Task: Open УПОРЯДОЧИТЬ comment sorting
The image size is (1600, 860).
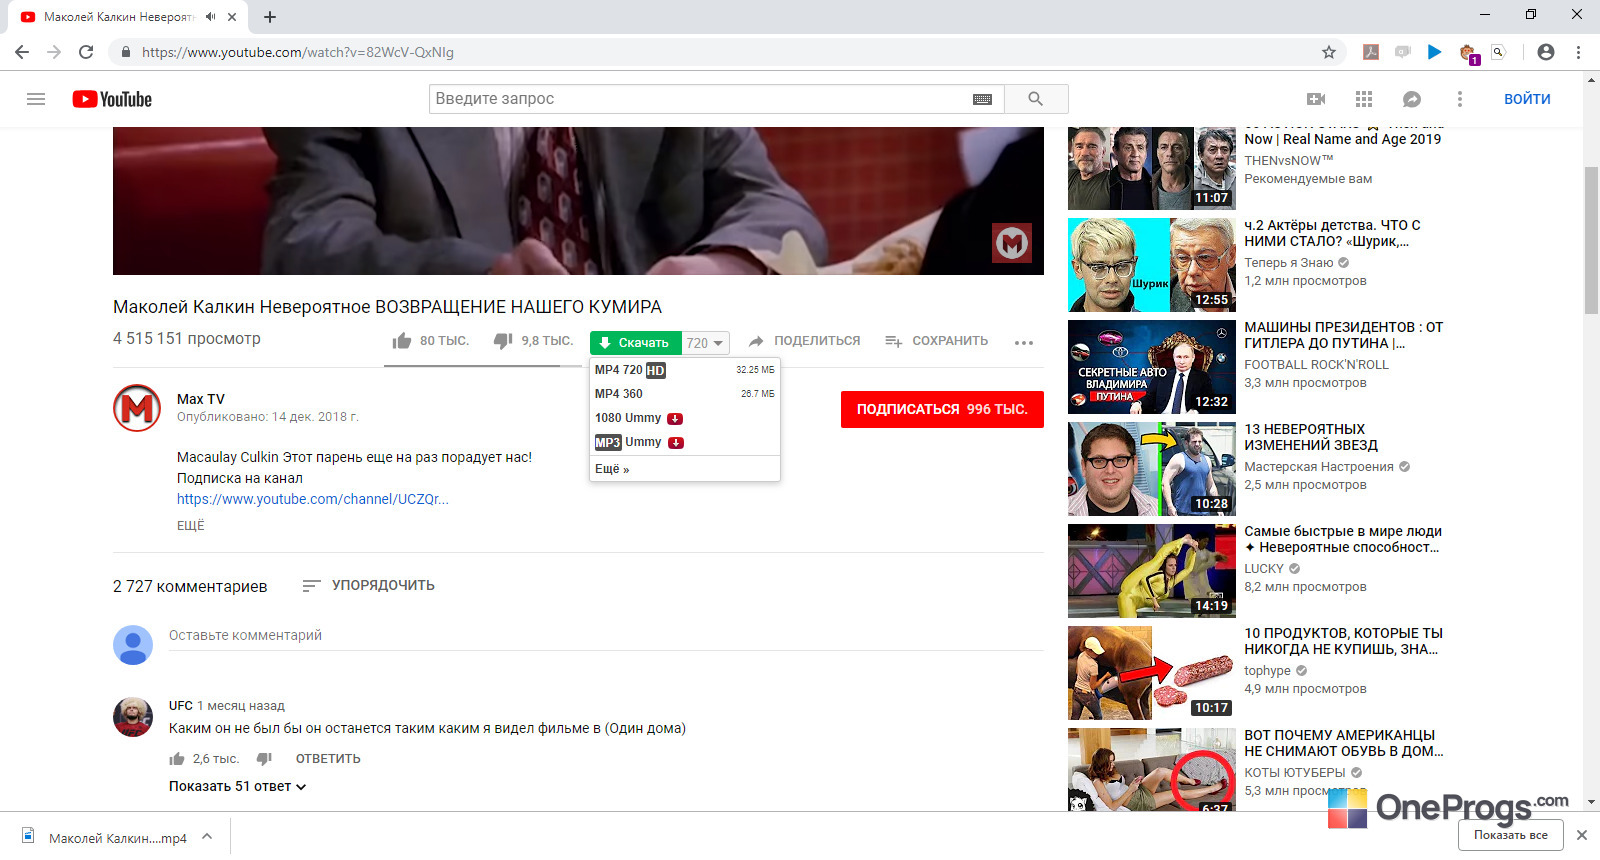Action: (368, 585)
